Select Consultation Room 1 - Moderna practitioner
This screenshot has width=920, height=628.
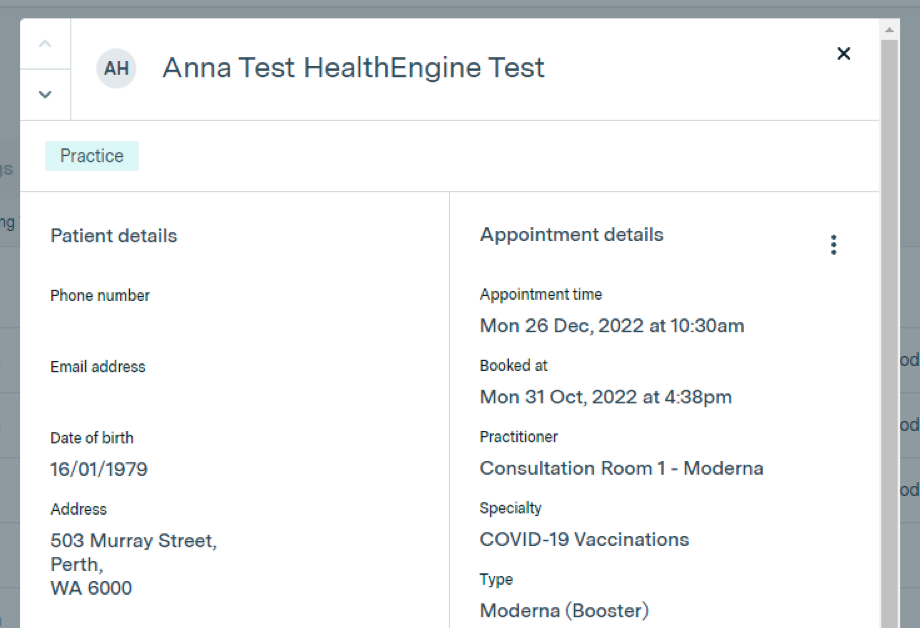pos(621,468)
